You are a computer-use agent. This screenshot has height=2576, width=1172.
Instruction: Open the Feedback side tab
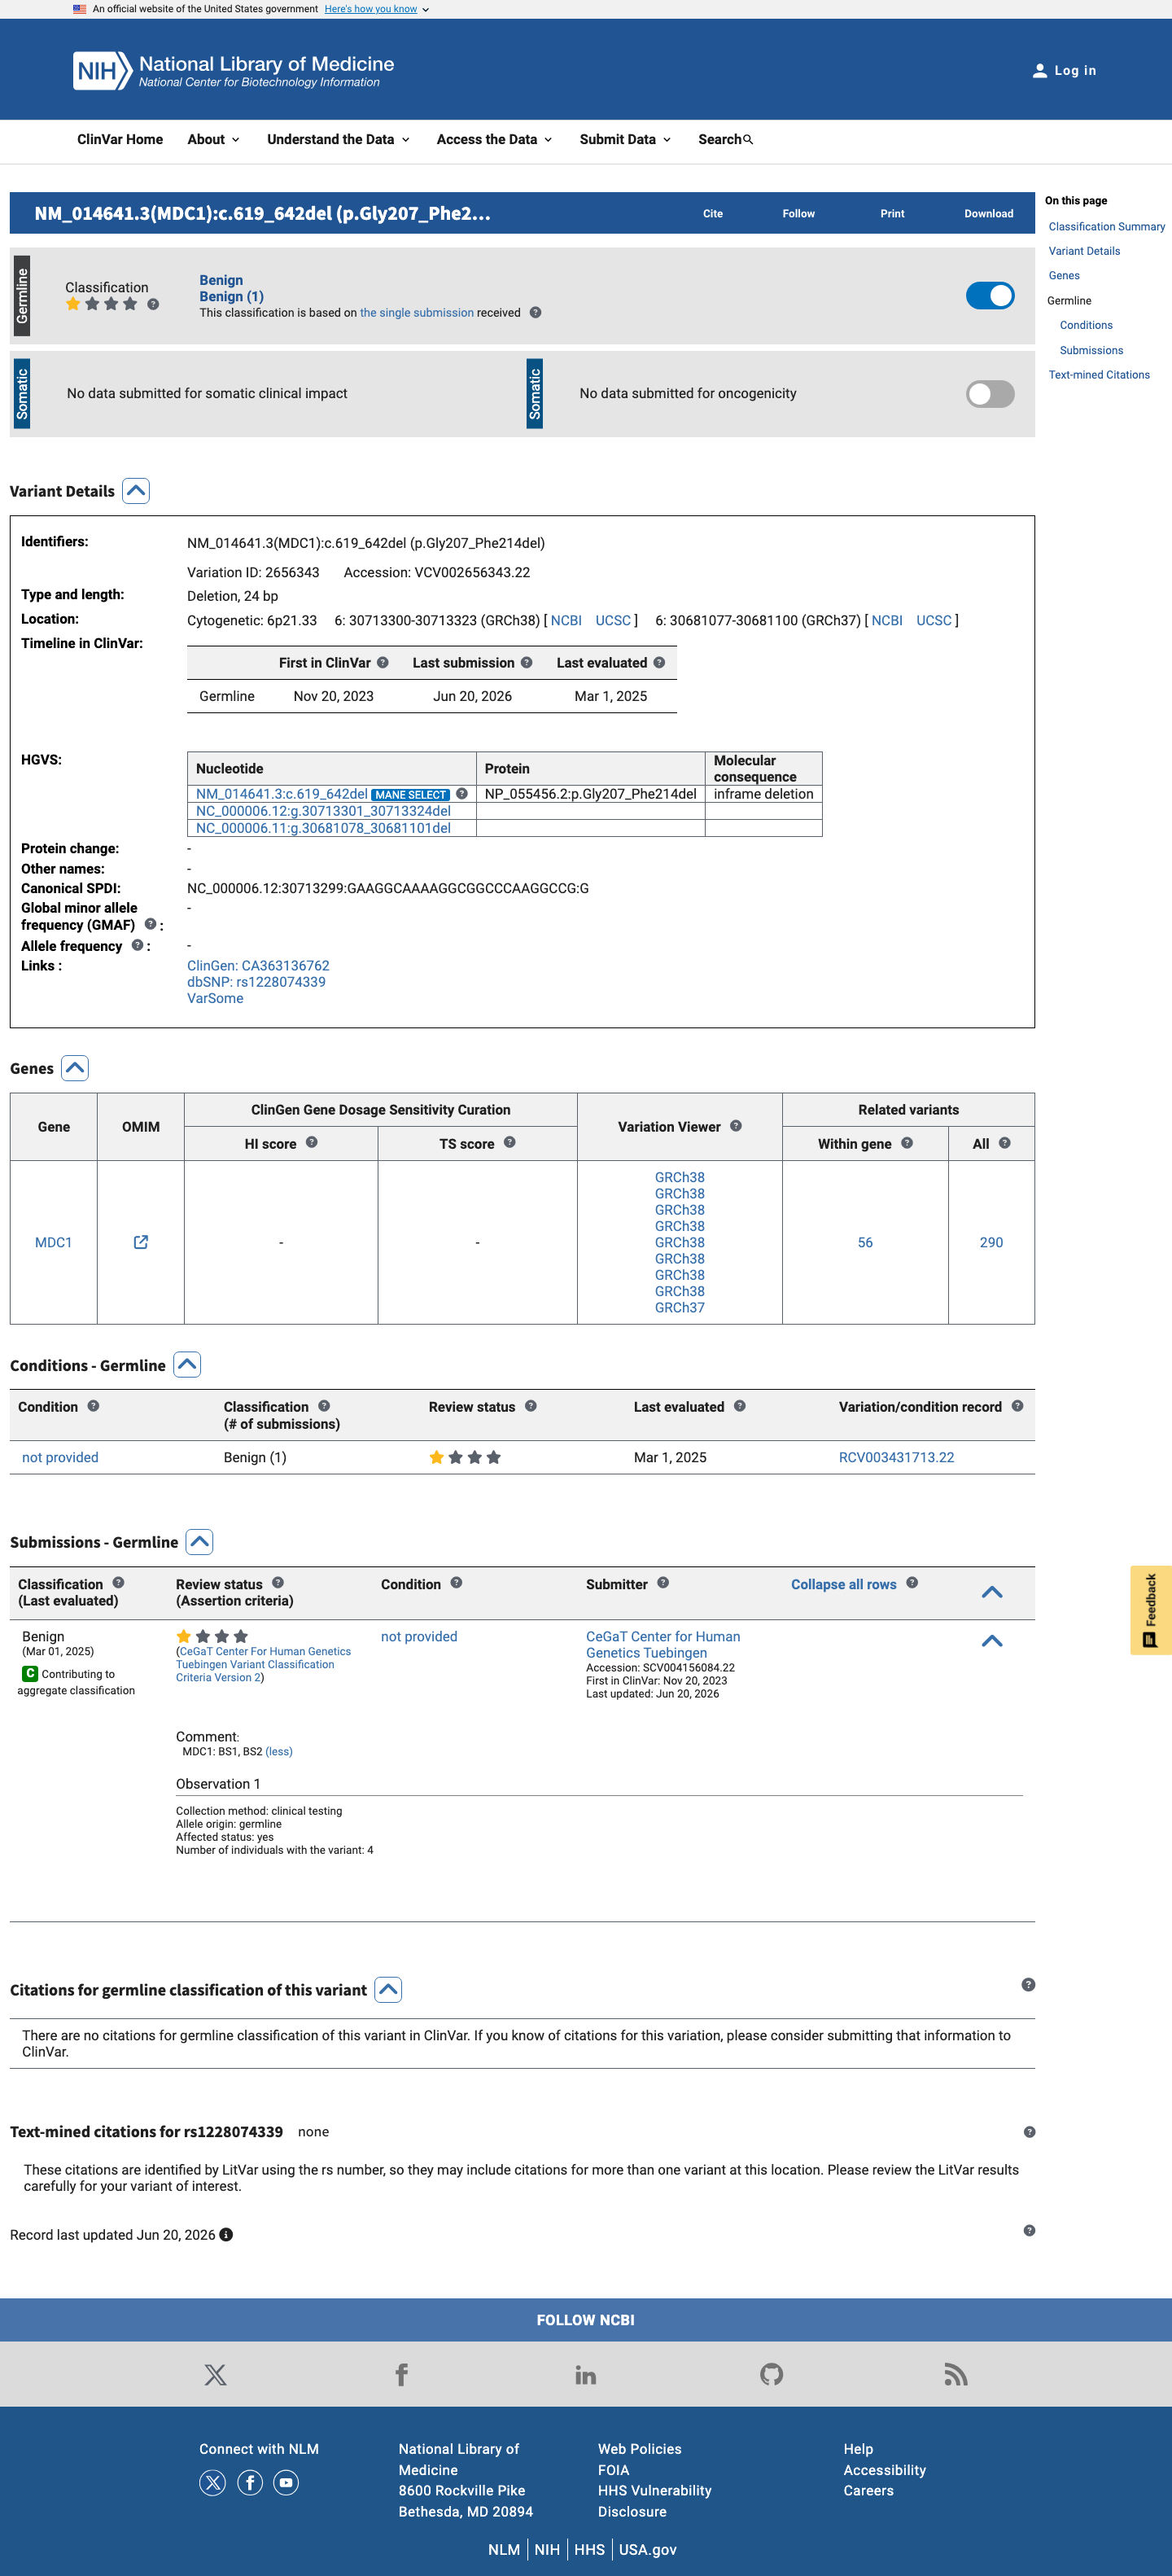1151,1610
